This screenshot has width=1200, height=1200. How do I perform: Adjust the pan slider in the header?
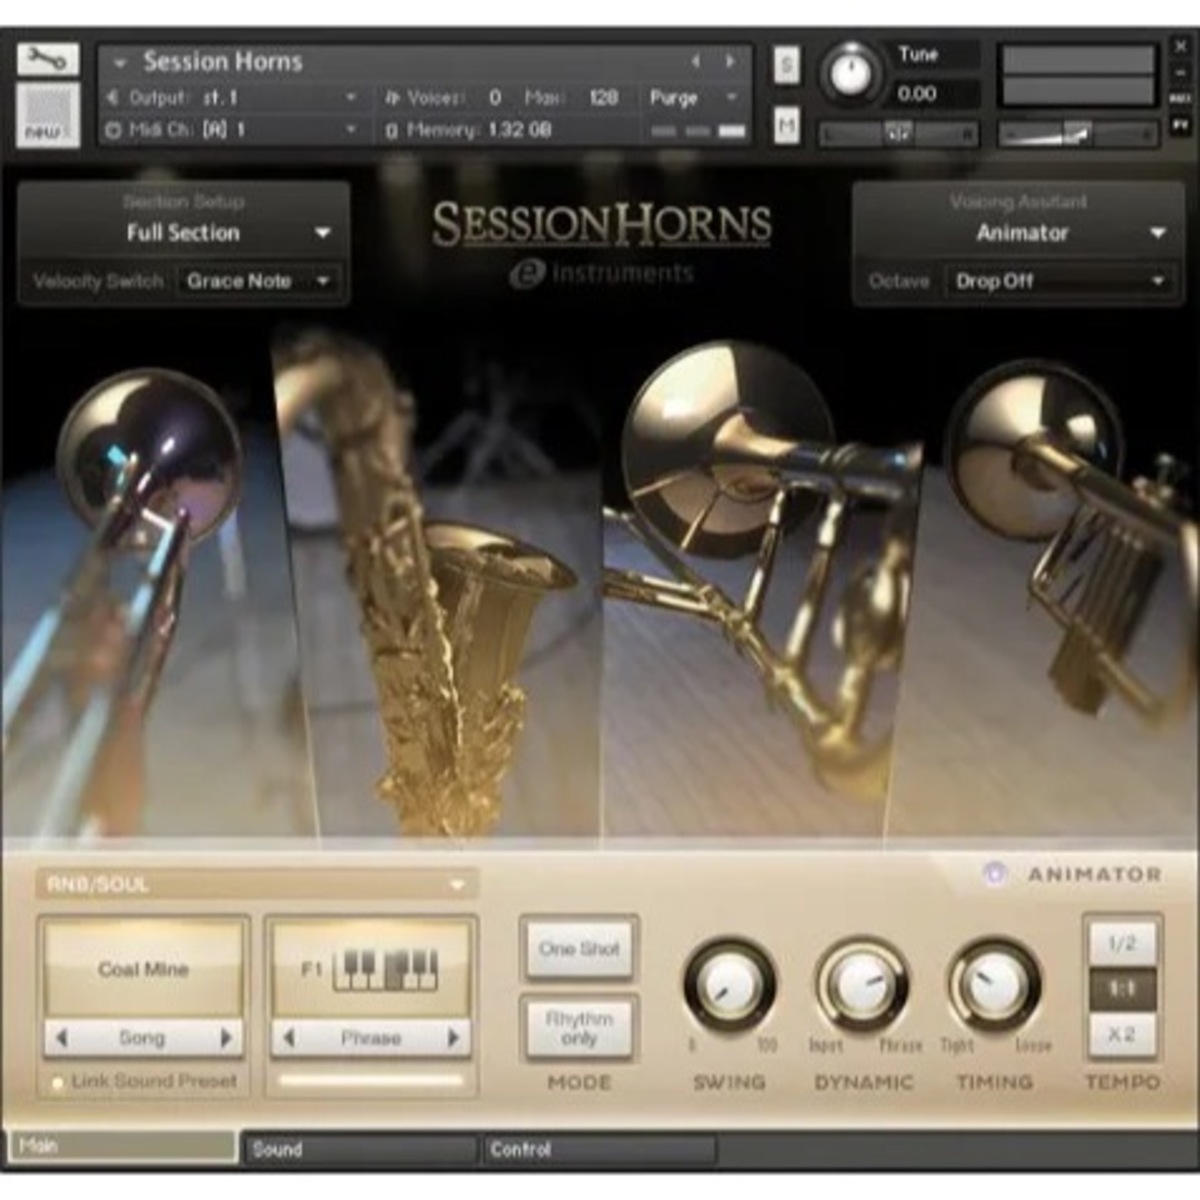coord(899,133)
